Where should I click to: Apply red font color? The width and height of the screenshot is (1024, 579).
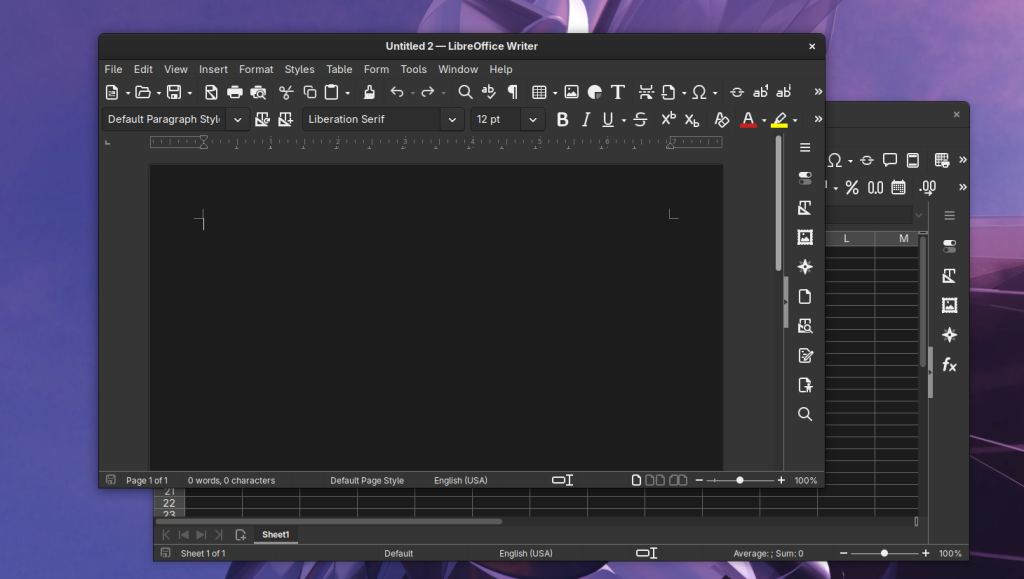point(748,119)
